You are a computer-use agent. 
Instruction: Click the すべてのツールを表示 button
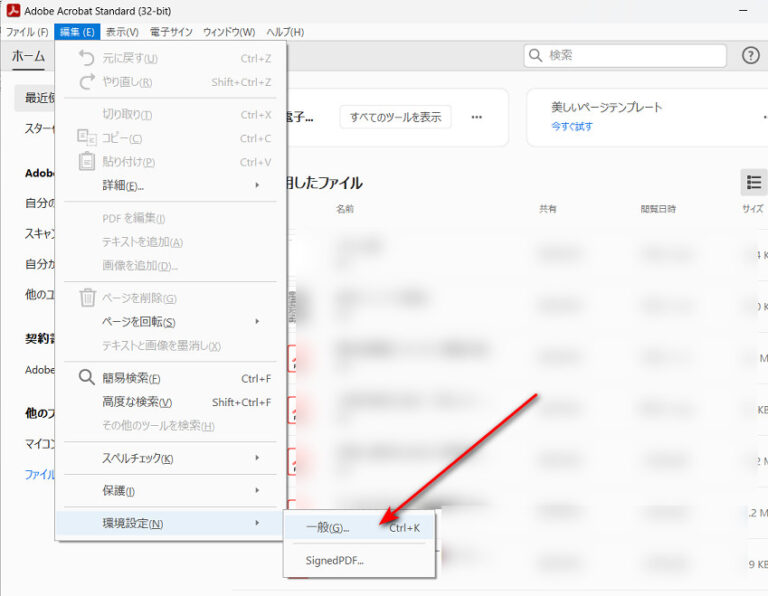pos(395,117)
